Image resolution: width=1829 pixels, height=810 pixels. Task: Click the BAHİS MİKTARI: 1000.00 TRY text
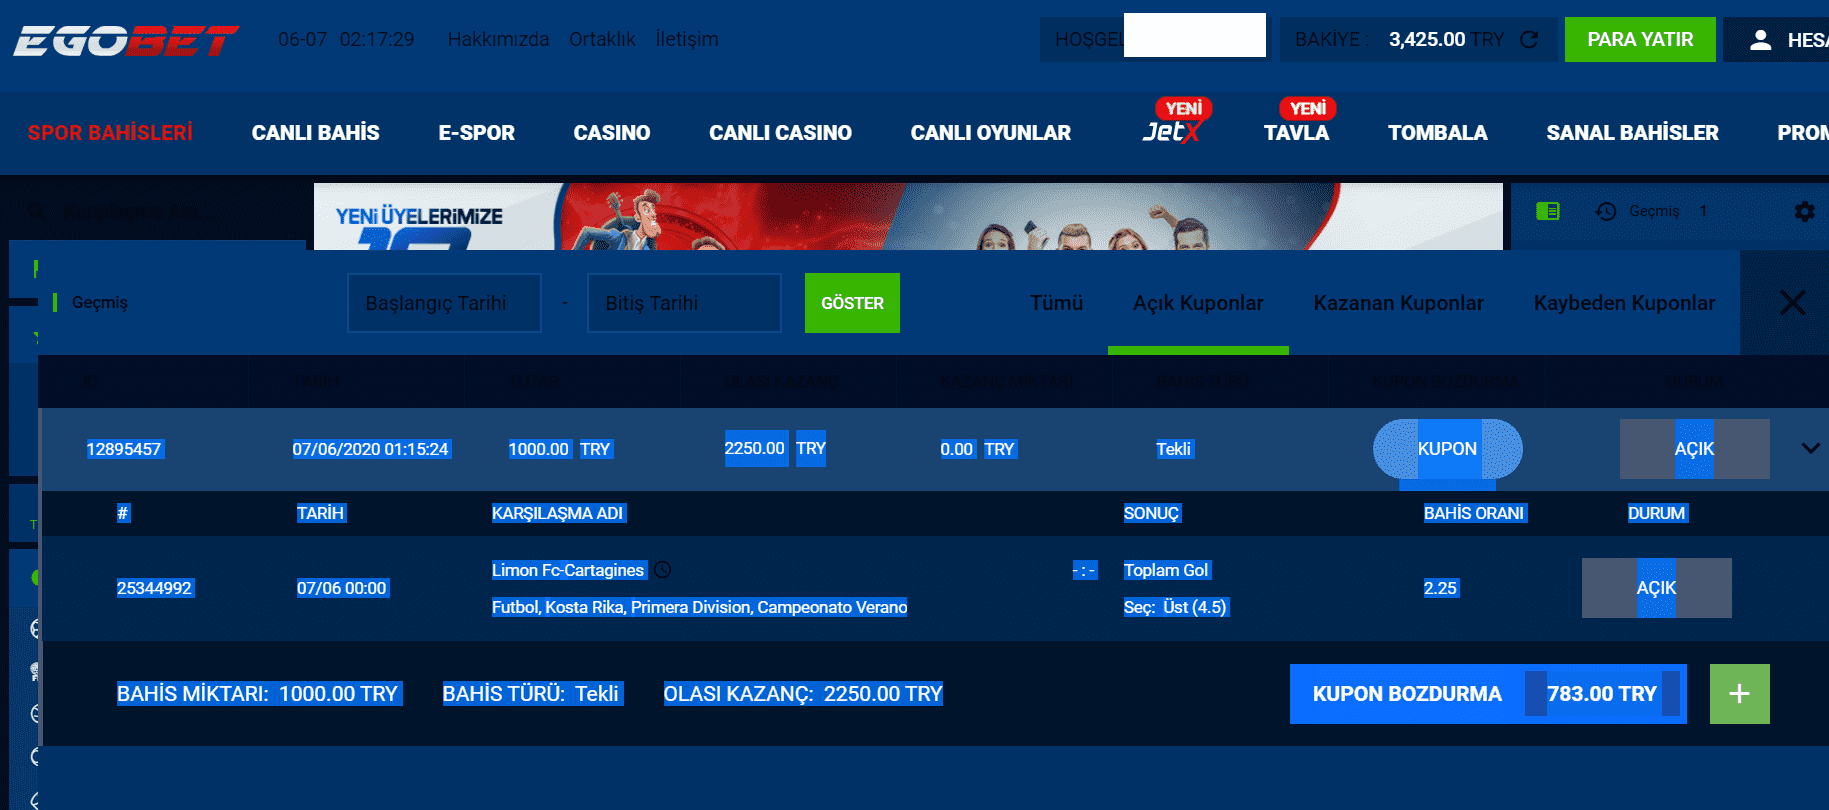pyautogui.click(x=257, y=694)
